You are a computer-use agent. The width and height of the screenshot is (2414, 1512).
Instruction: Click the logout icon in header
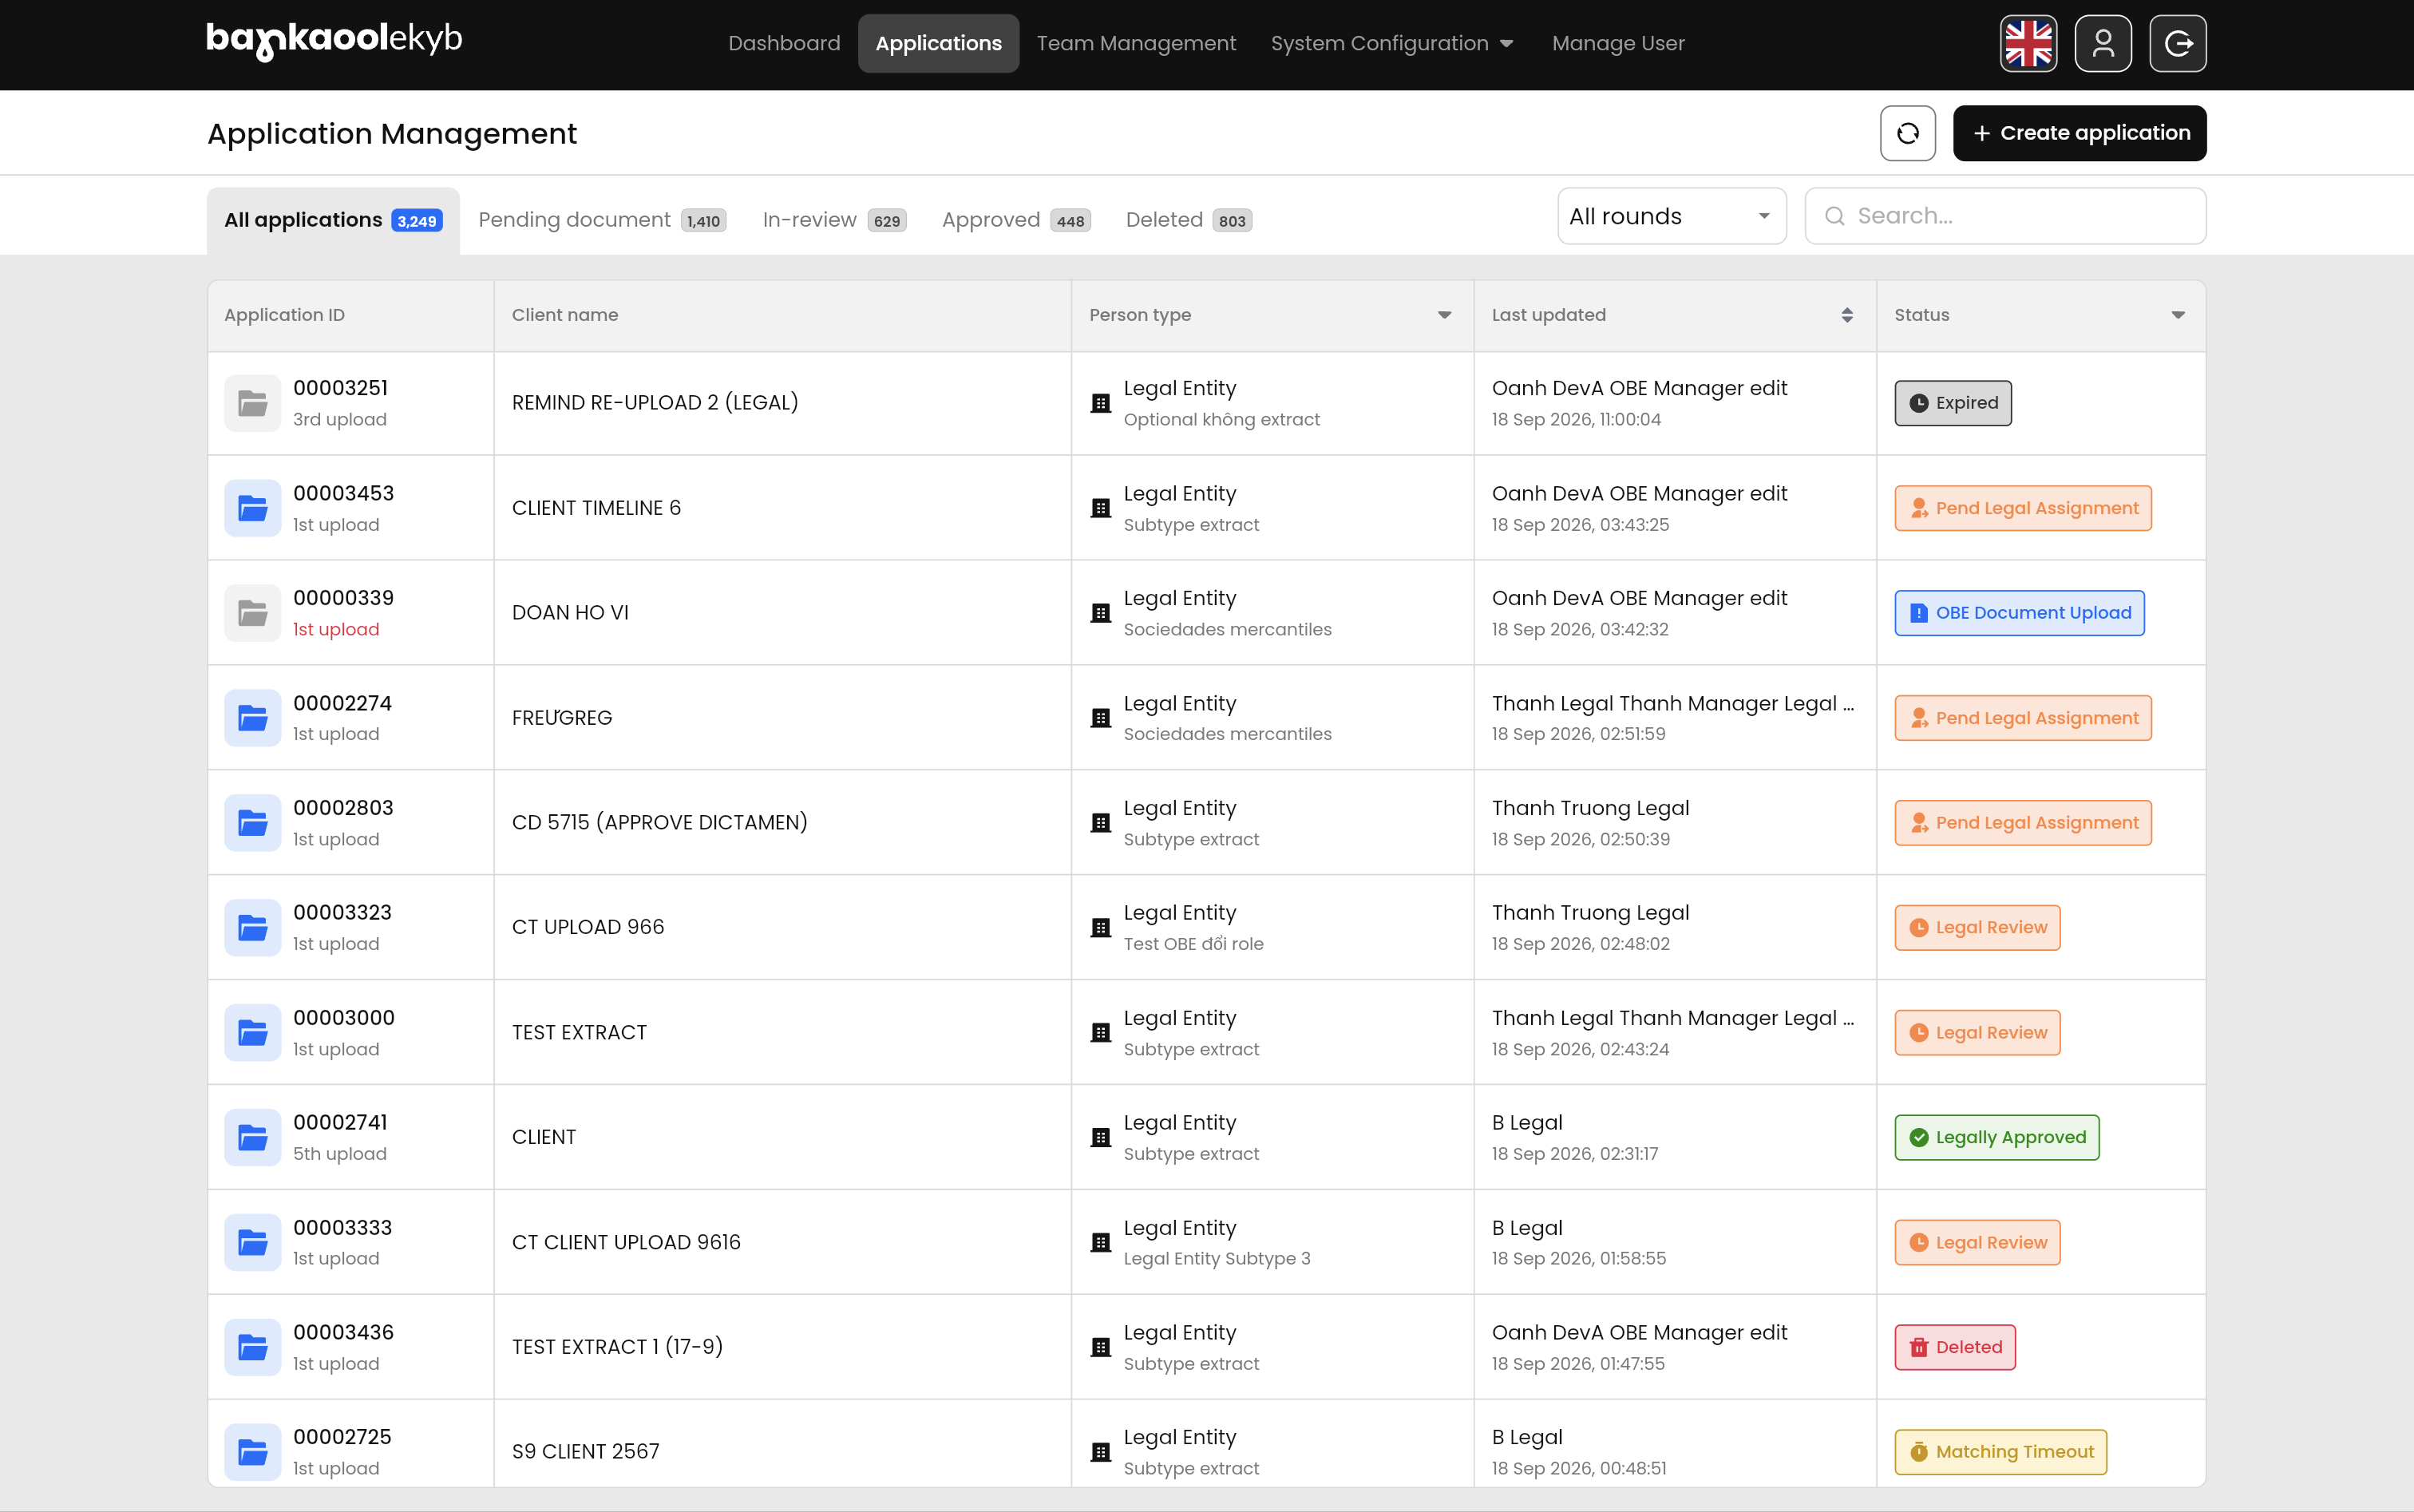coord(2178,44)
